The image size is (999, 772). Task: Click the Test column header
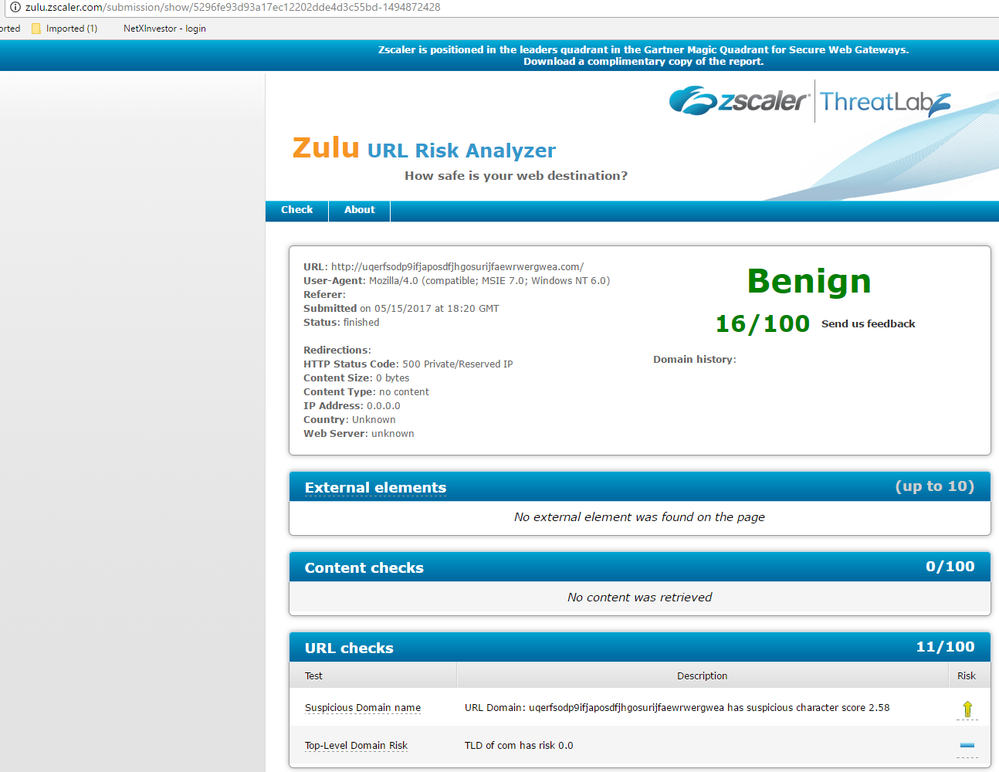pyautogui.click(x=313, y=676)
